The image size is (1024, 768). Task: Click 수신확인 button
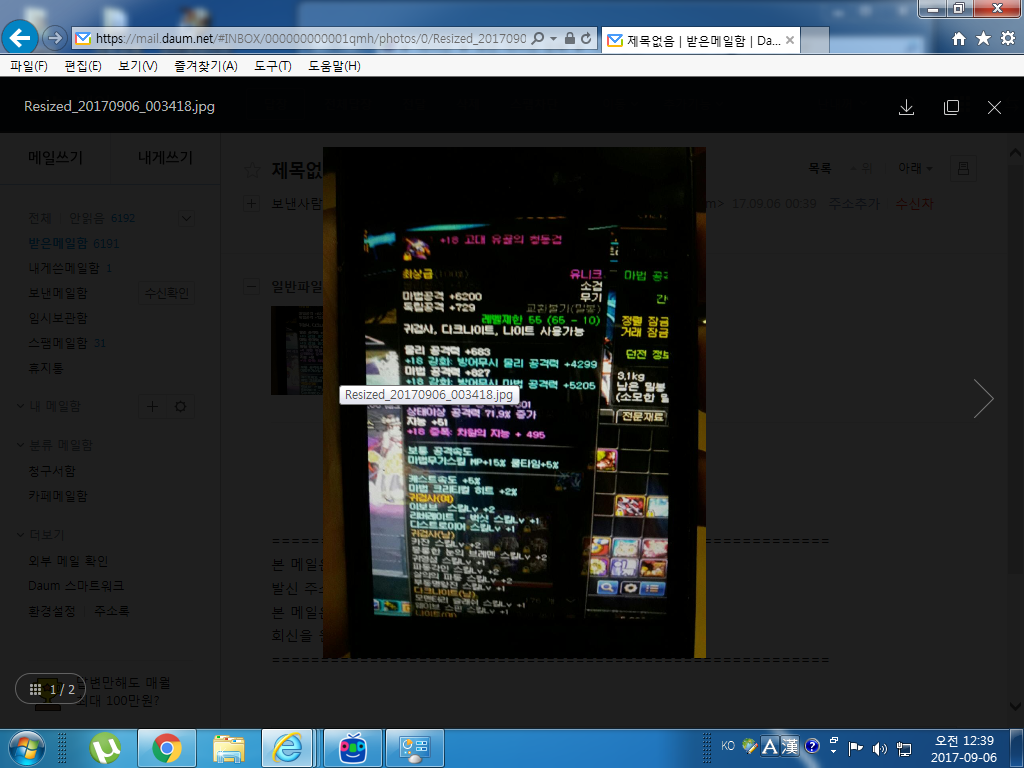(167, 293)
